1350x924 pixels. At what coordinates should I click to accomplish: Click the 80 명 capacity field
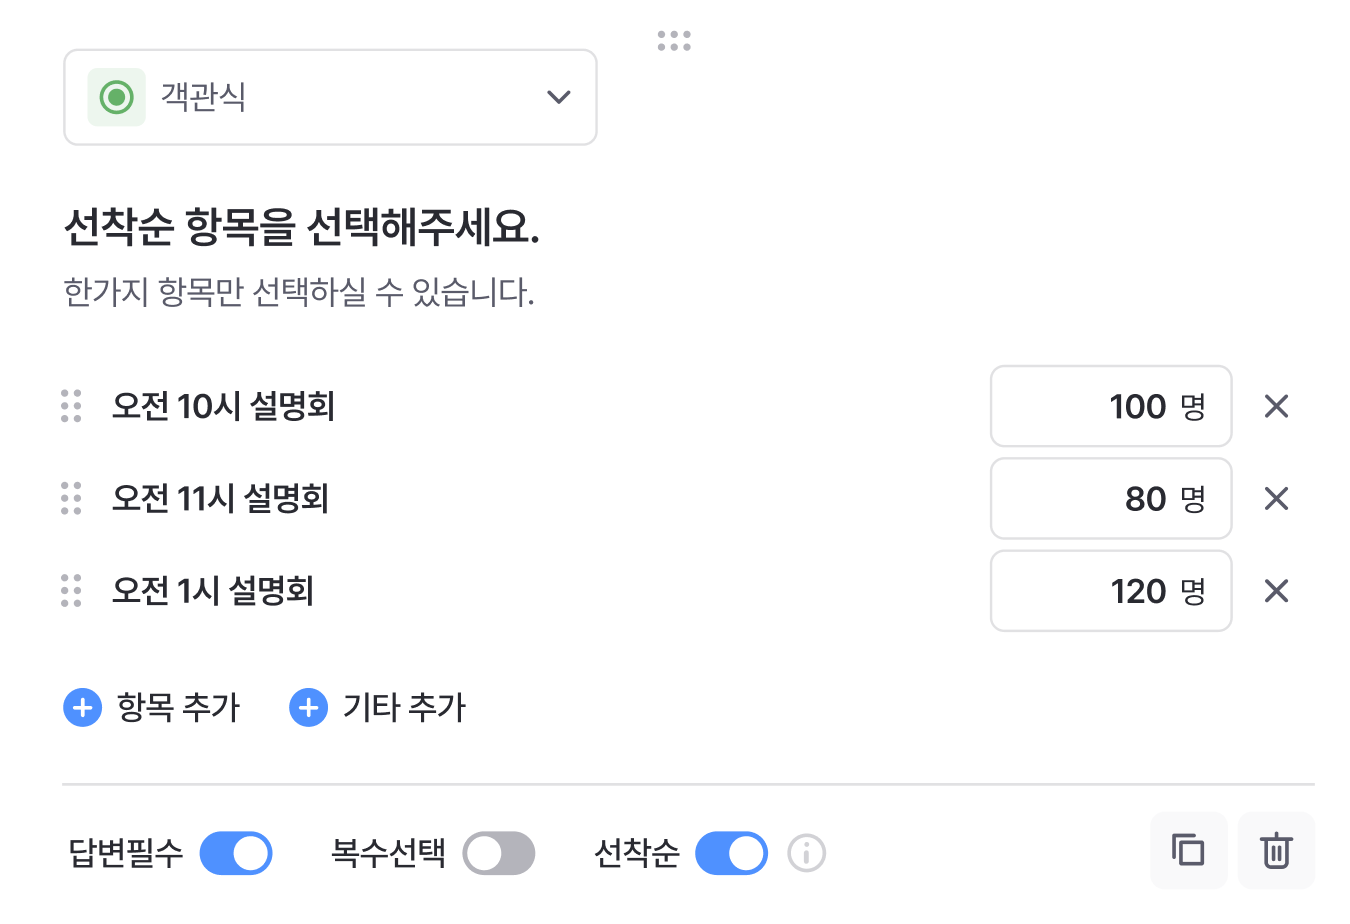[x=1110, y=498]
